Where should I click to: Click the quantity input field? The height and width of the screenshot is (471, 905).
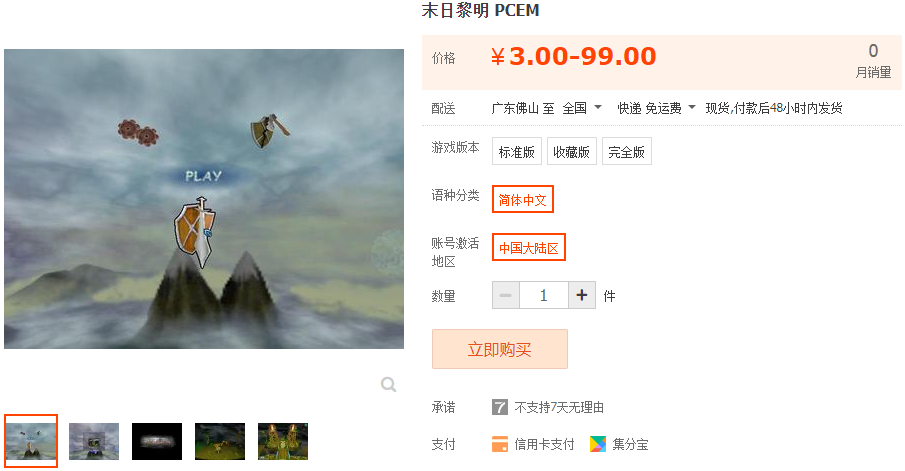coord(544,296)
